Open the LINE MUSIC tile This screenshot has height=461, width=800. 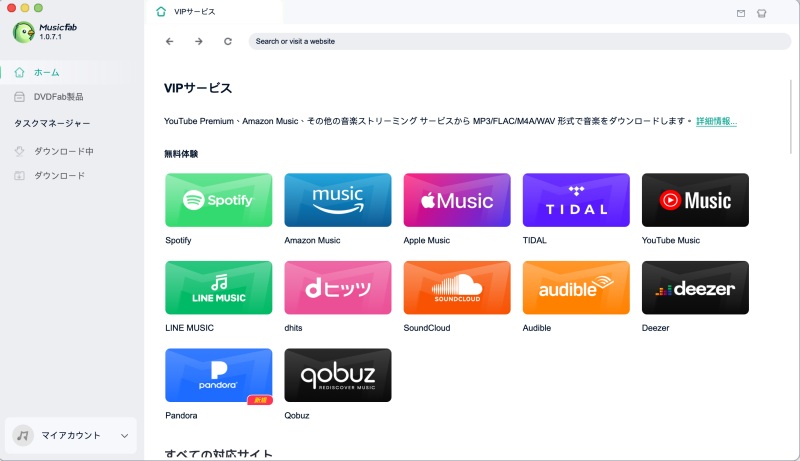(x=218, y=288)
